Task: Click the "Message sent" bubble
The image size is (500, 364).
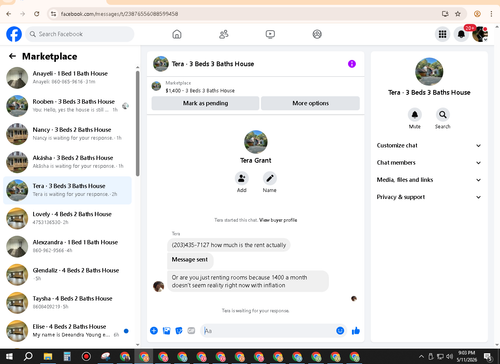Action: coord(190,260)
